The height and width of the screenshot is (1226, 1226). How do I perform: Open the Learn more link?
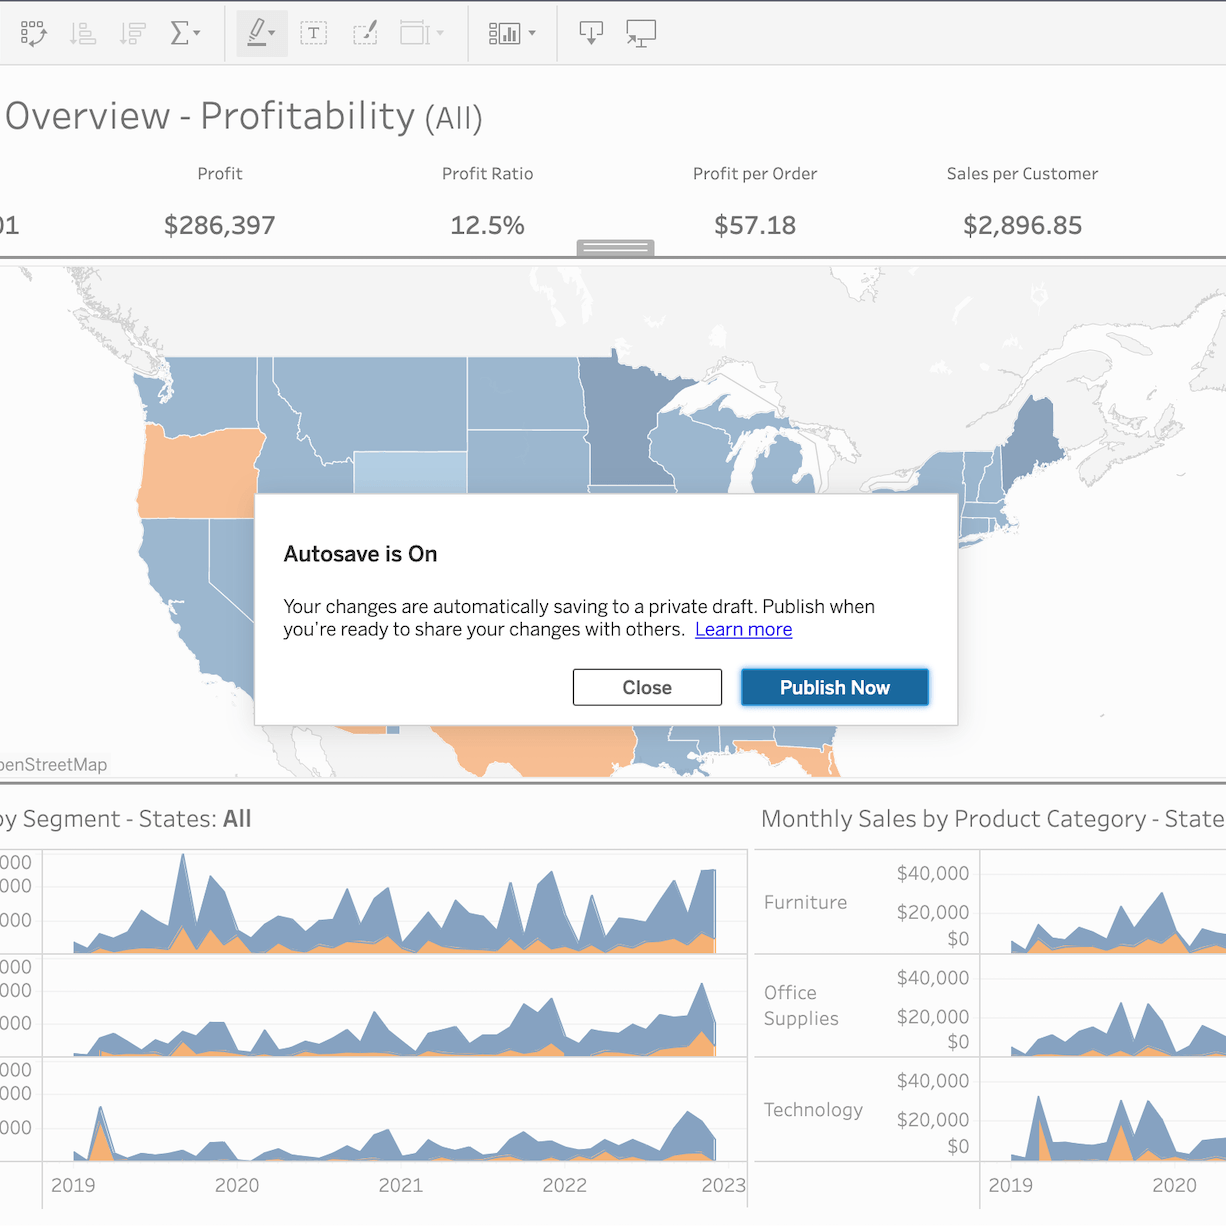pos(743,630)
